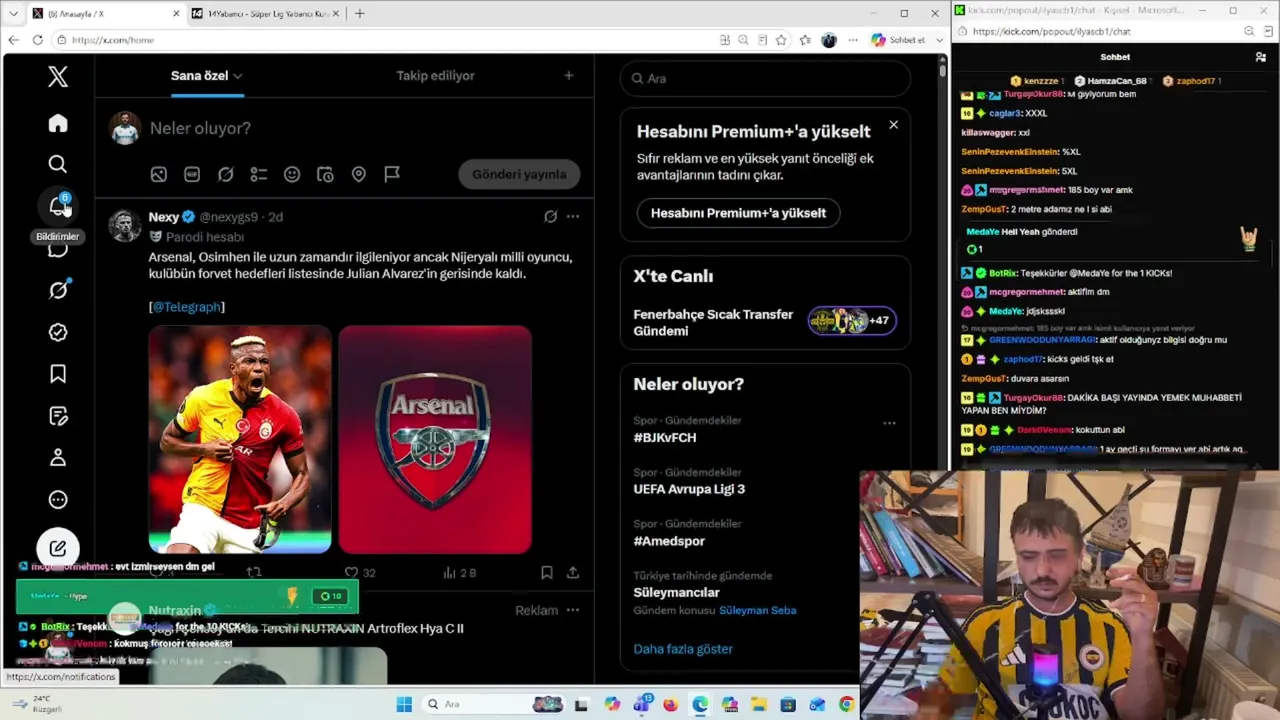Click the Windows Start button
Viewport: 1280px width, 720px height.
tap(404, 704)
